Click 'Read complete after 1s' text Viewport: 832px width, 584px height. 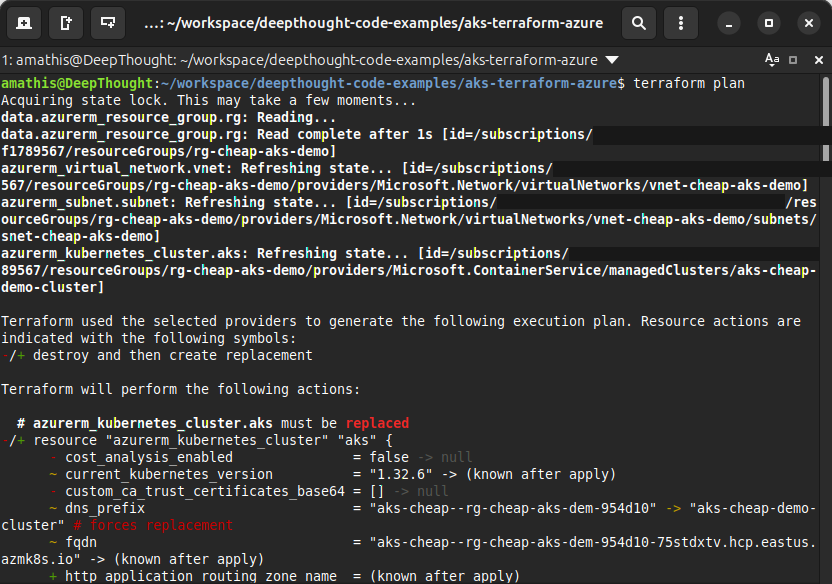click(x=345, y=134)
